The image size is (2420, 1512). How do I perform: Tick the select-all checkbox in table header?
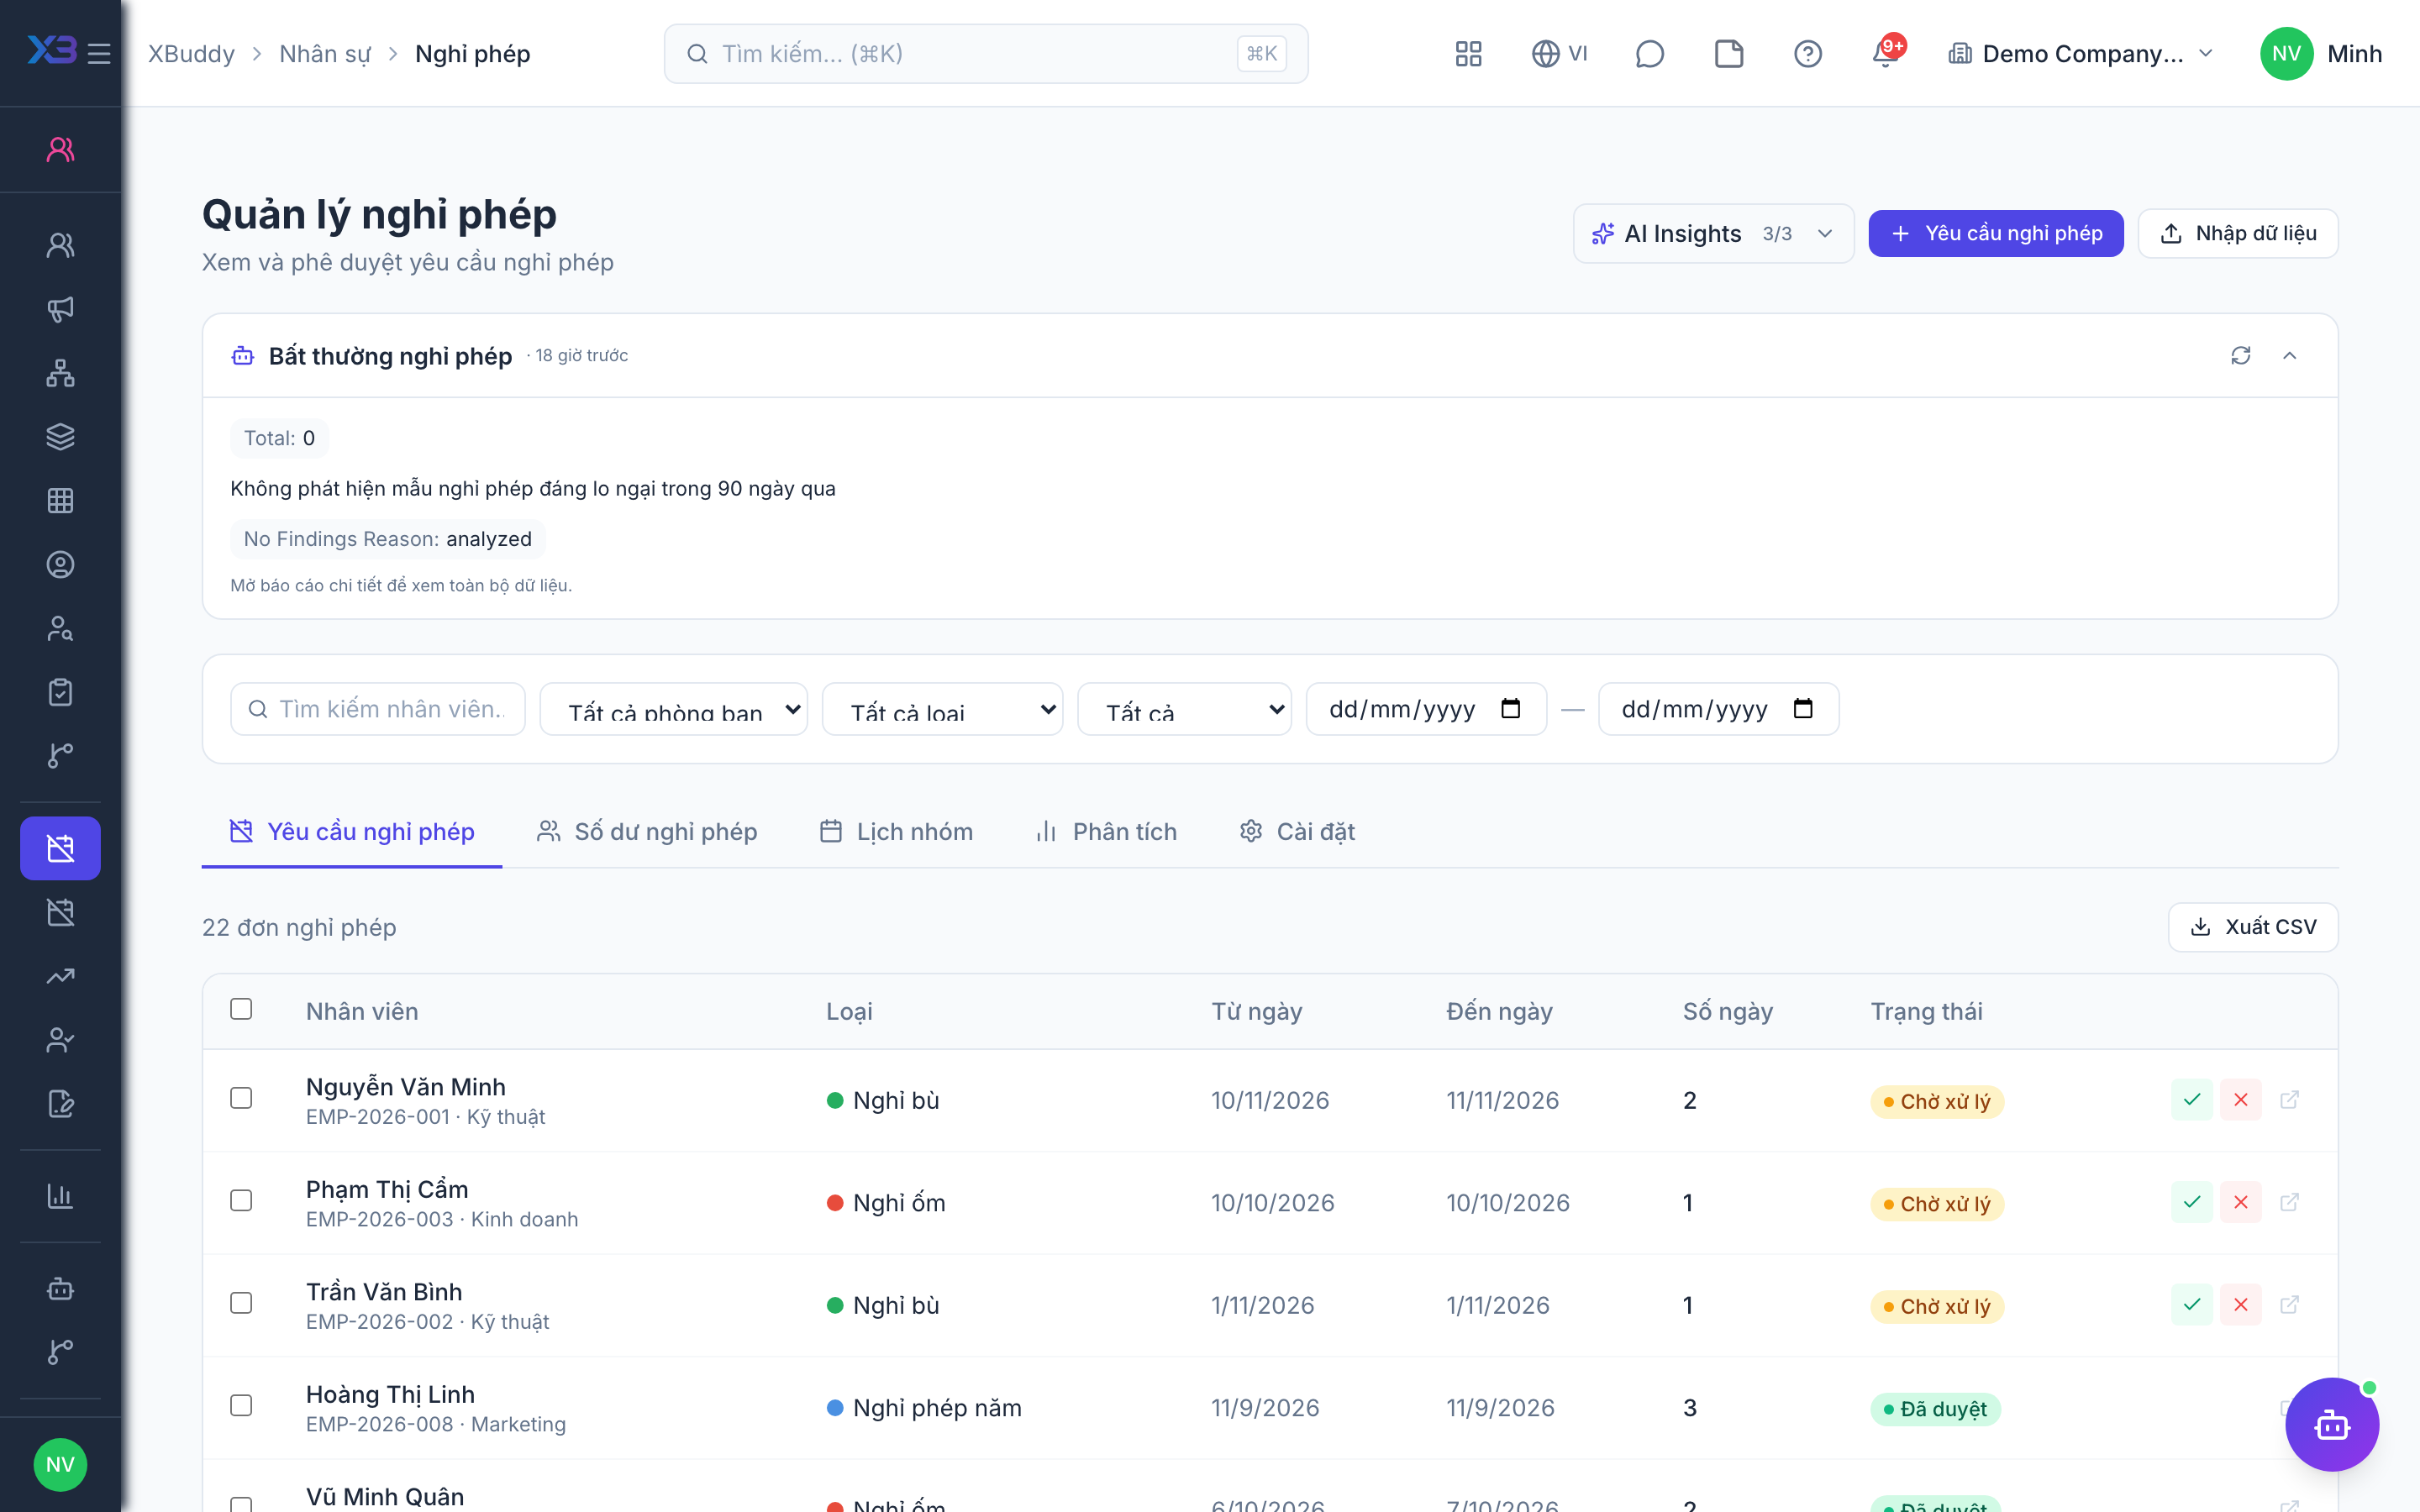click(x=241, y=1009)
